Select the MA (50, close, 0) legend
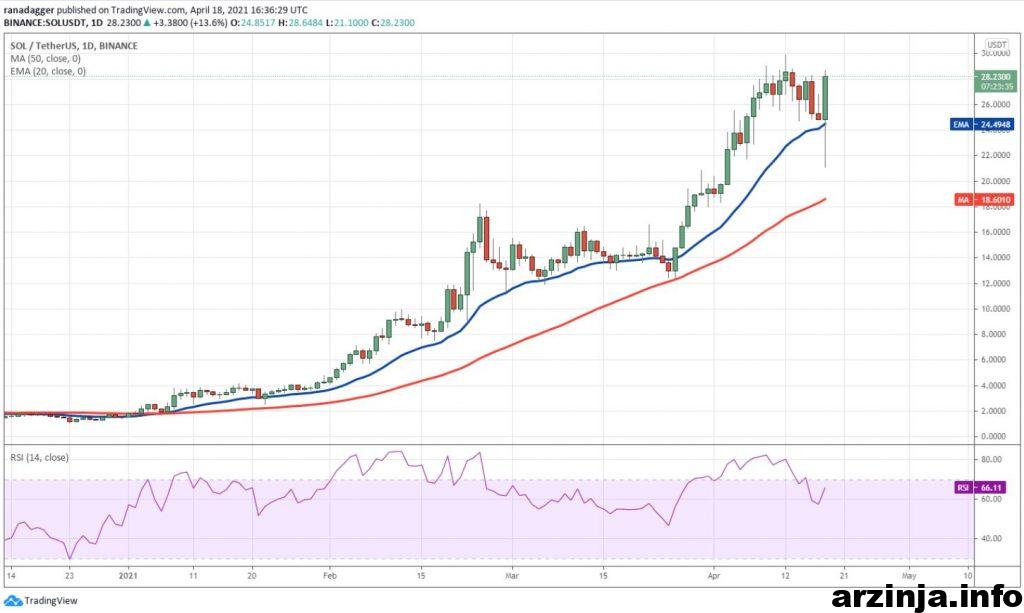 point(45,58)
